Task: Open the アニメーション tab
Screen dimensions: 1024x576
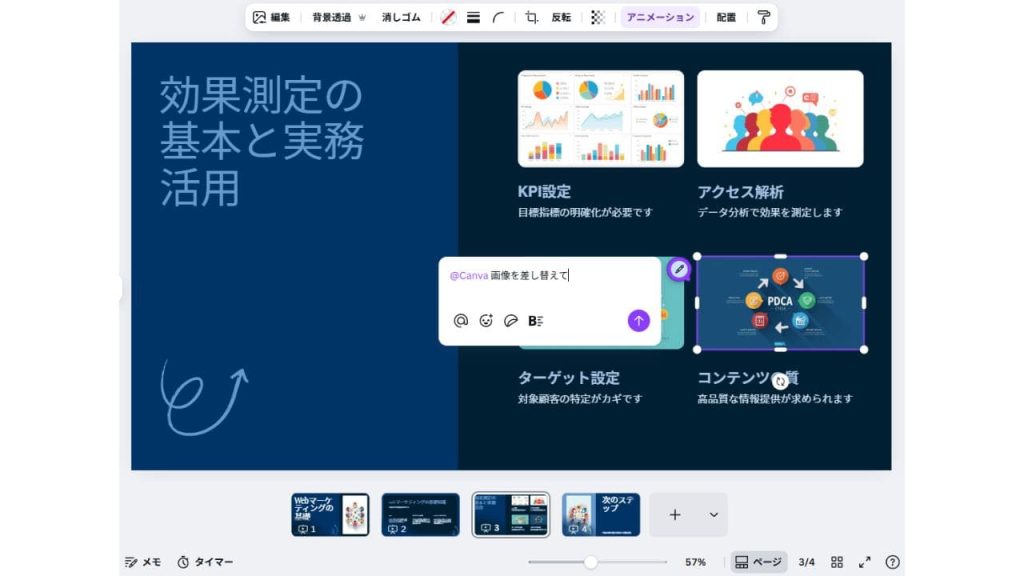Action: click(x=660, y=17)
